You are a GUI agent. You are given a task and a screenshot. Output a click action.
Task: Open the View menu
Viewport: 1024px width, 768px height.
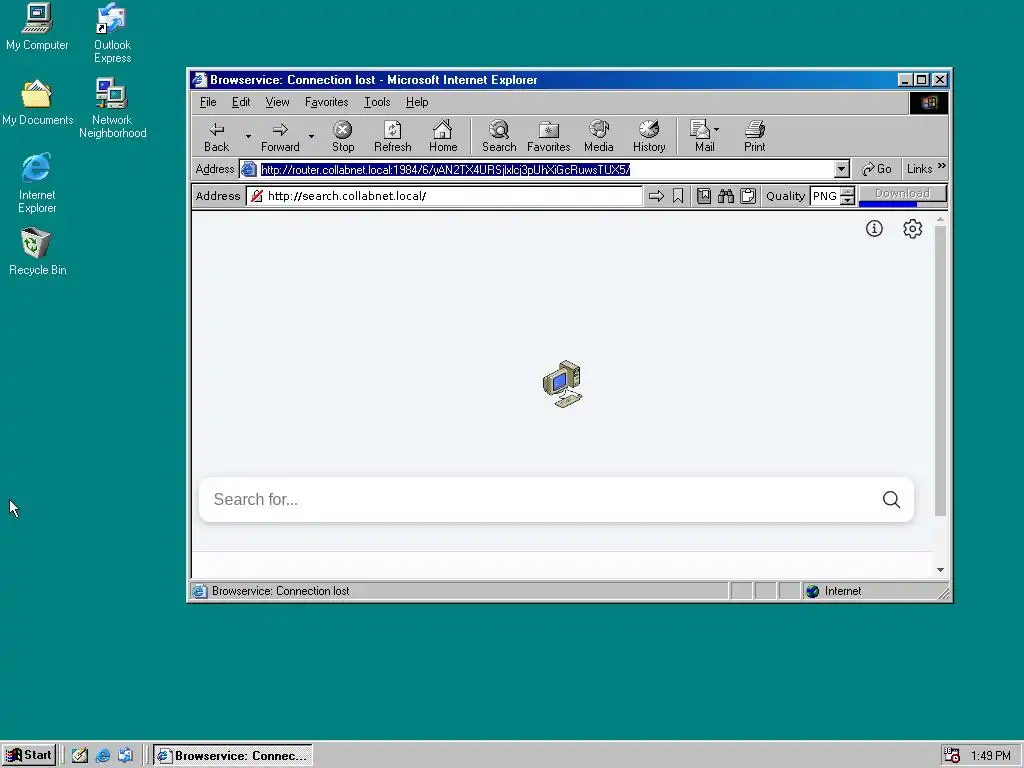(x=277, y=102)
